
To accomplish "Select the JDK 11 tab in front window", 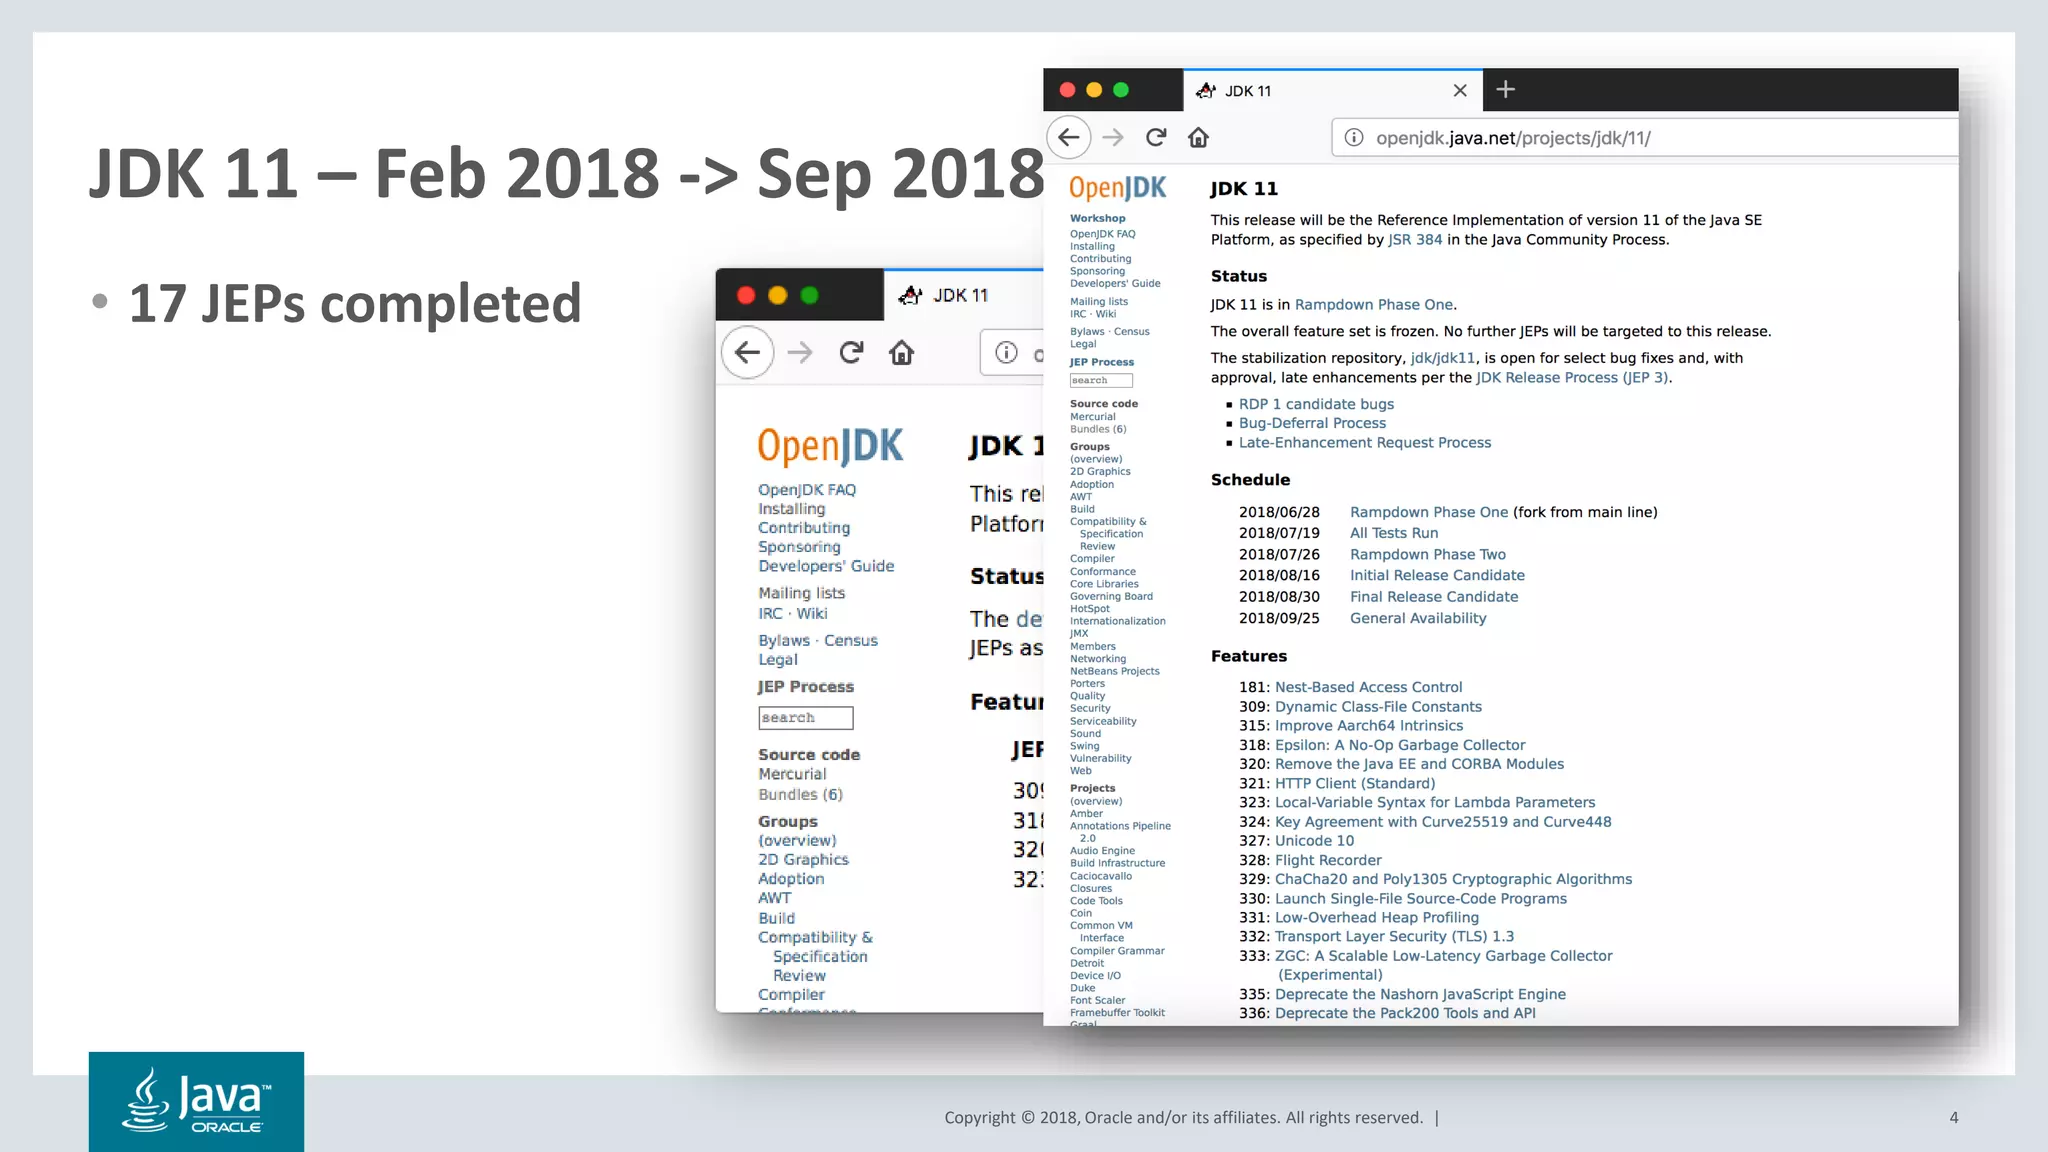I will (x=1332, y=90).
